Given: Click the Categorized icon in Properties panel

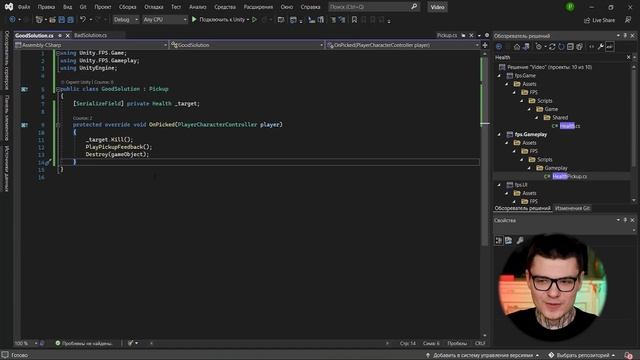Looking at the screenshot, I should tap(499, 240).
